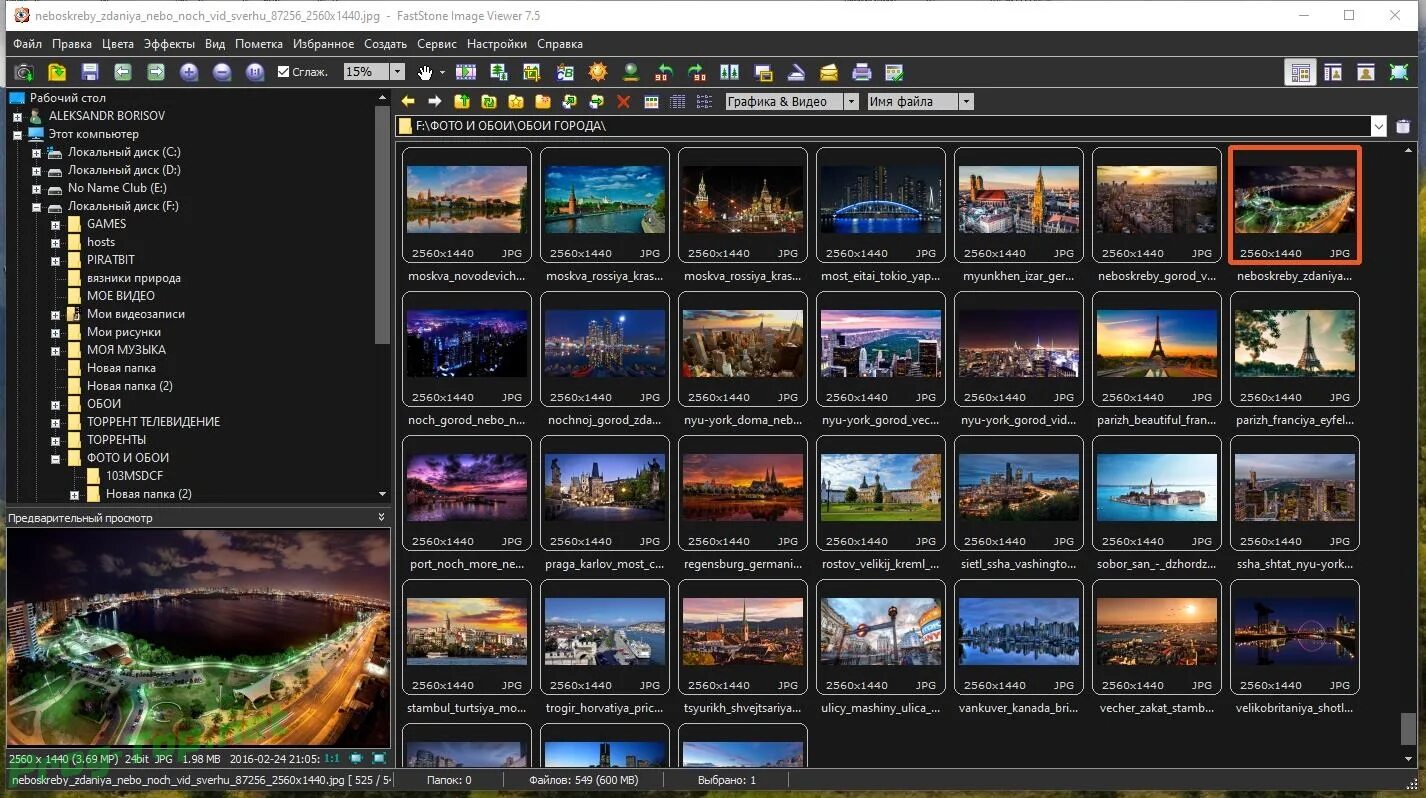Open the 15% zoom level dropdown
This screenshot has height=798, width=1426.
[x=397, y=72]
